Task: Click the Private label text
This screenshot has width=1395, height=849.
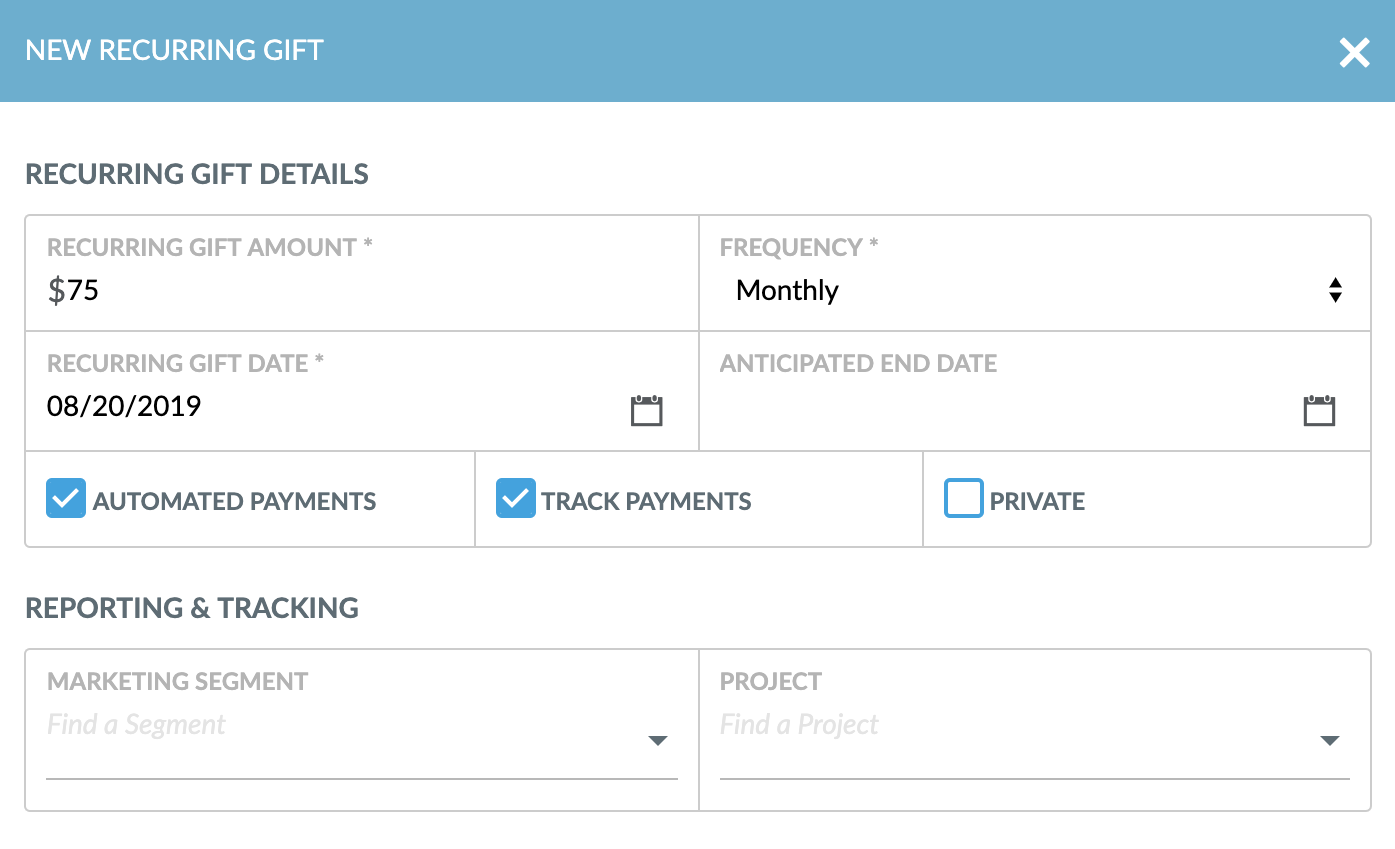Action: click(x=1037, y=501)
